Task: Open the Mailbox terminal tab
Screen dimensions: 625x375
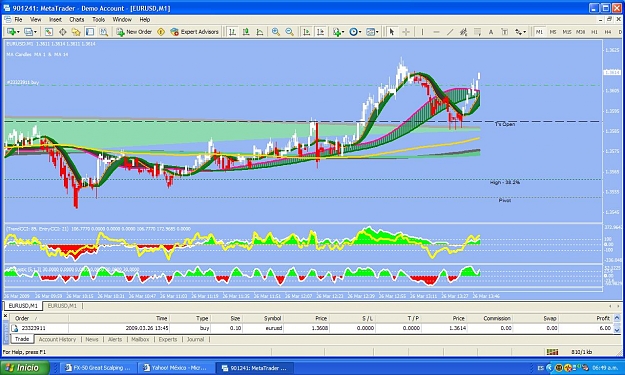Action: [140, 340]
